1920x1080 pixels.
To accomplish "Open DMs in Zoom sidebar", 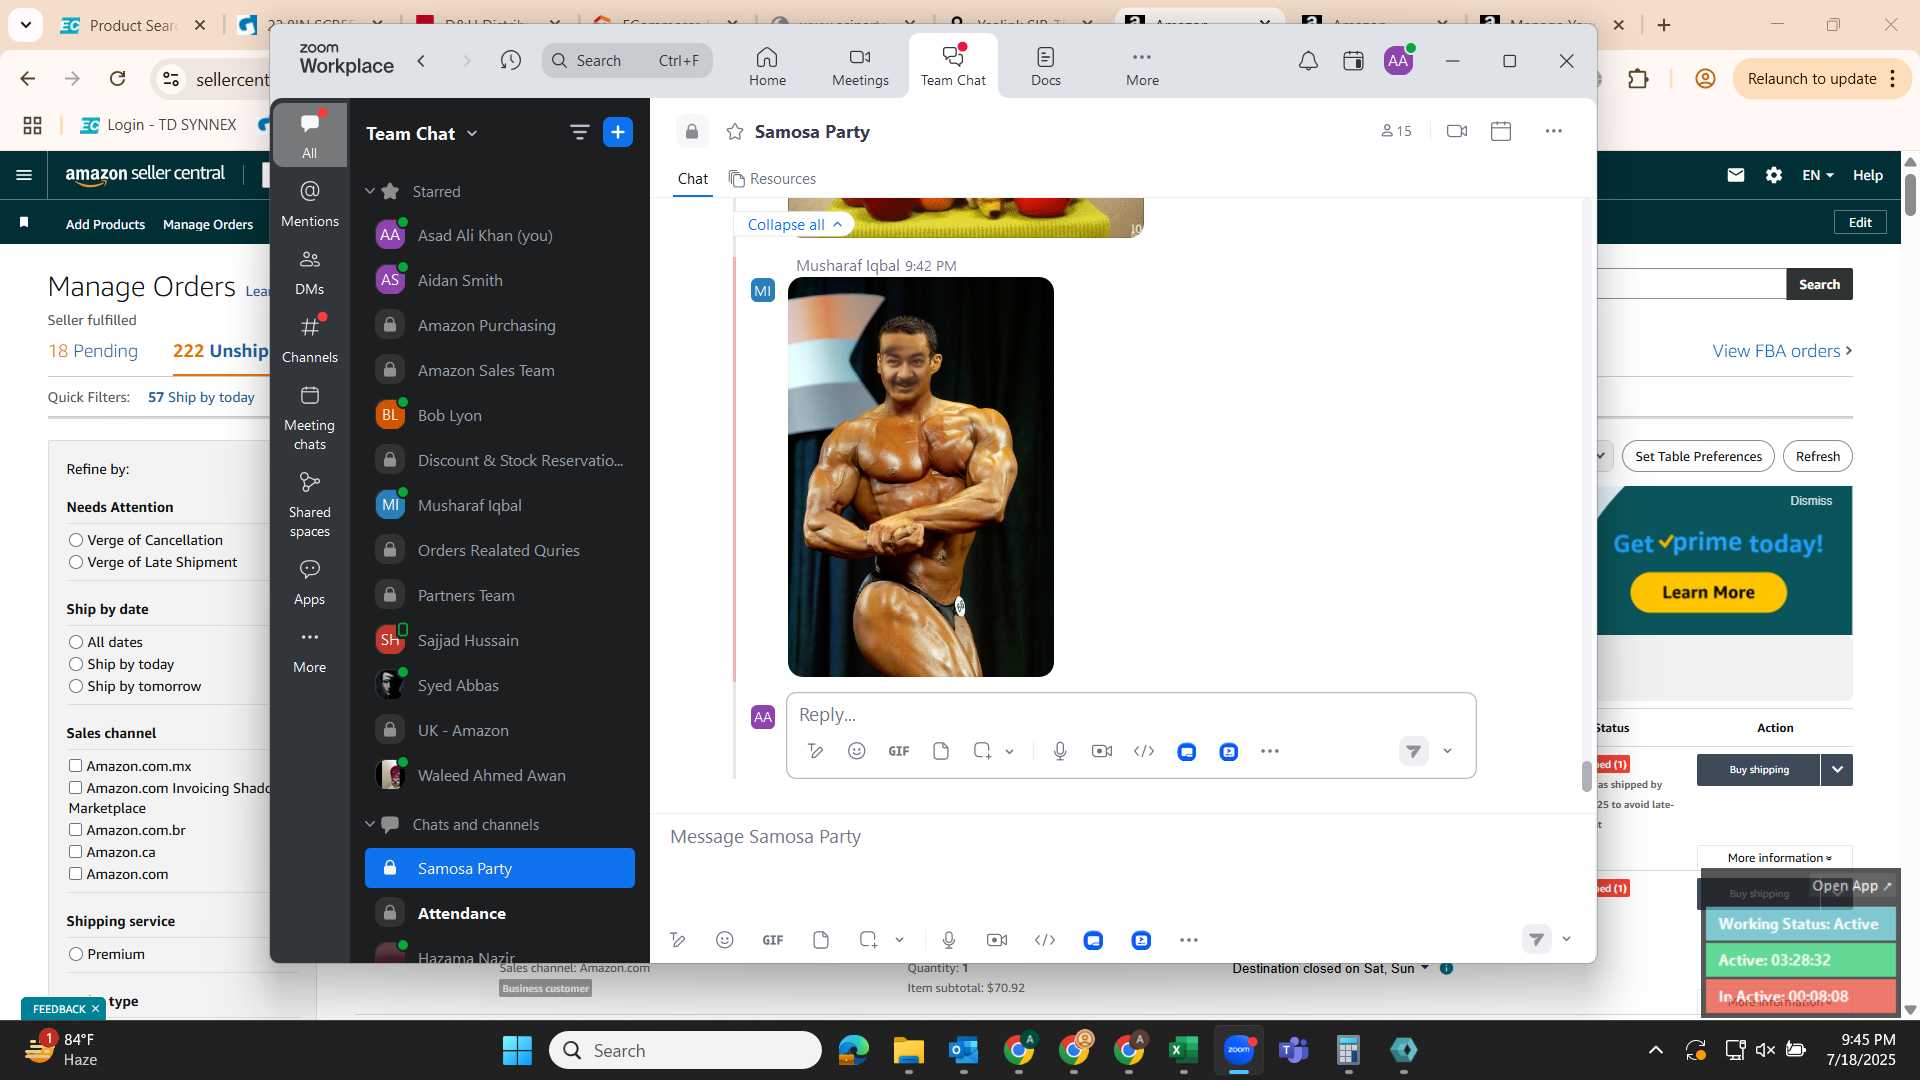I will coord(310,272).
